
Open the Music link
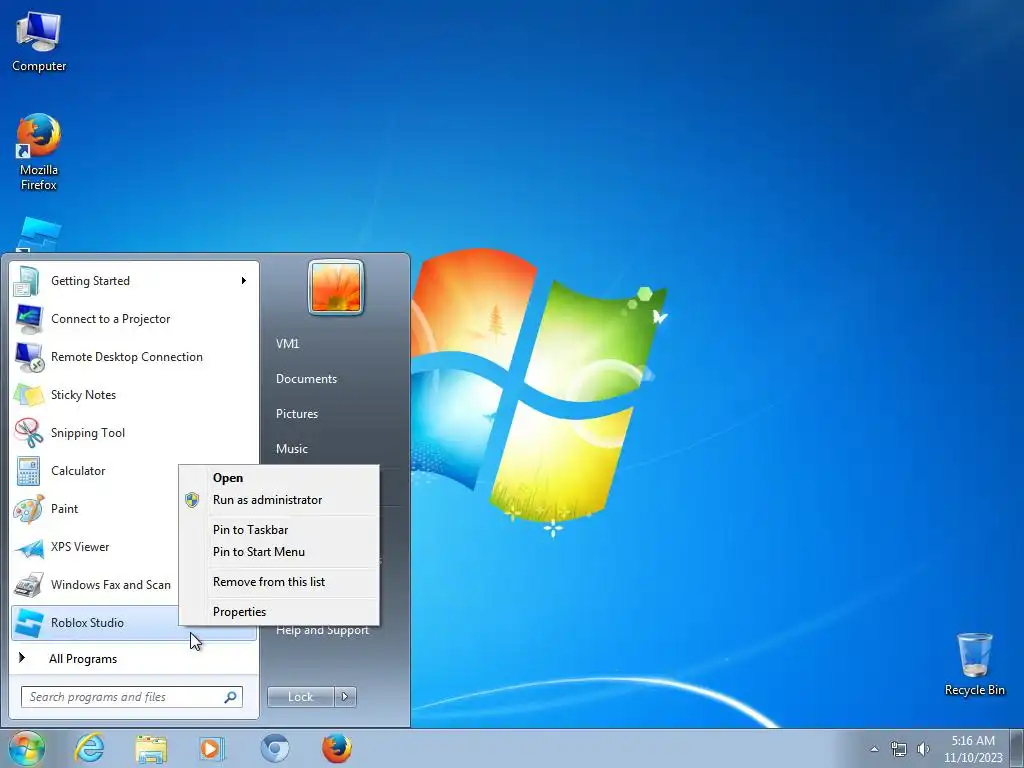[x=291, y=449]
